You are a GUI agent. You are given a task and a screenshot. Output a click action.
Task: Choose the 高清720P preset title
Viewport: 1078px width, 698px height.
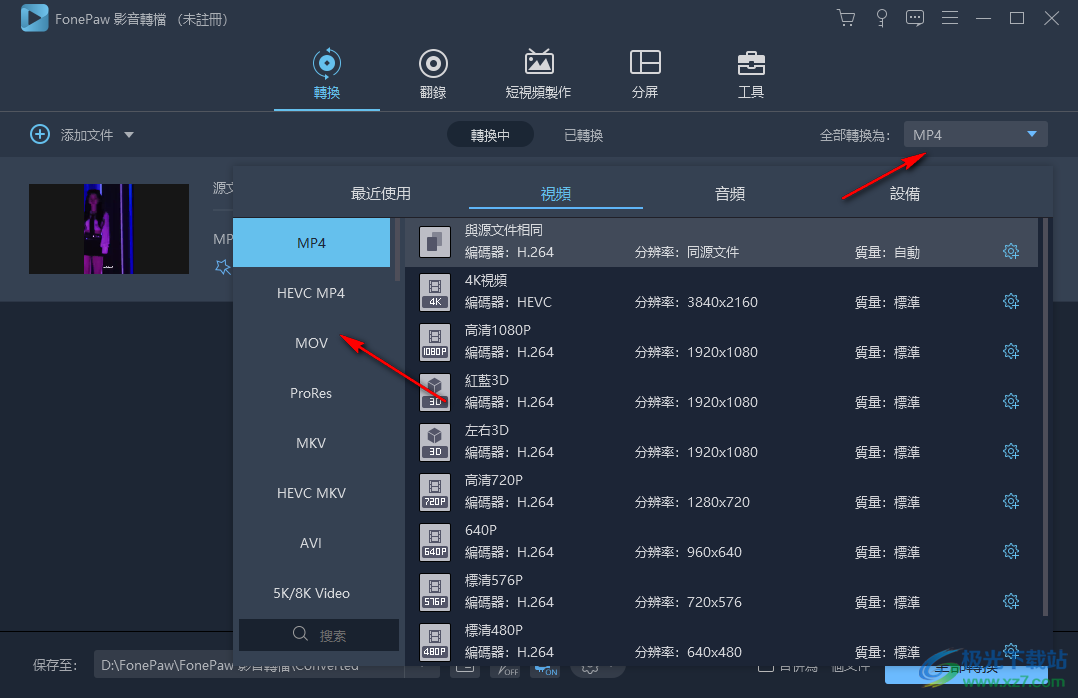(x=494, y=480)
